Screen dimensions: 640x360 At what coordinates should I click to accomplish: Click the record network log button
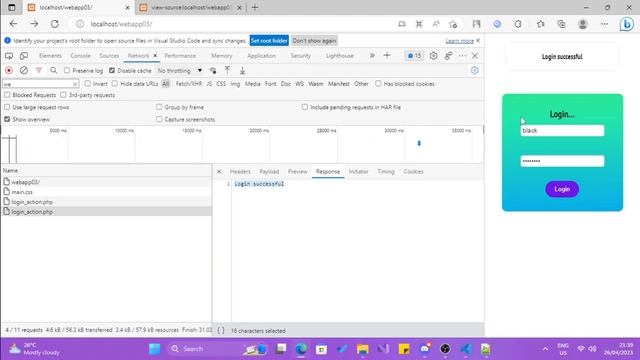[x=9, y=71]
